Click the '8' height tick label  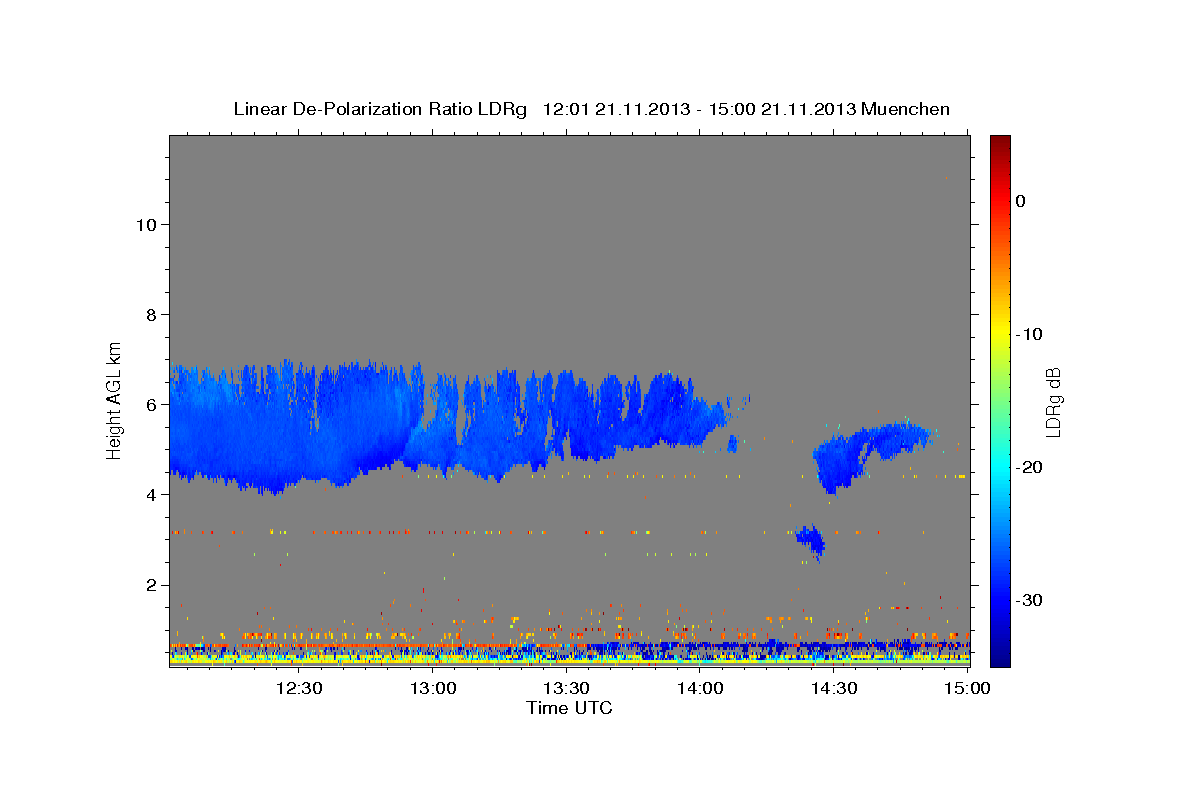coord(151,315)
